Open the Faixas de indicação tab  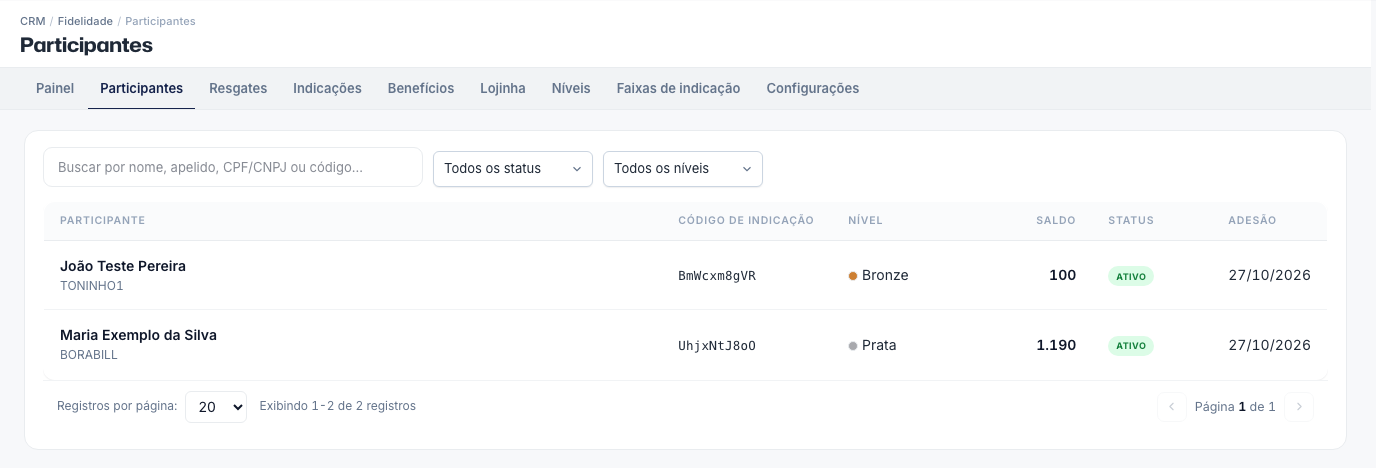click(x=679, y=88)
